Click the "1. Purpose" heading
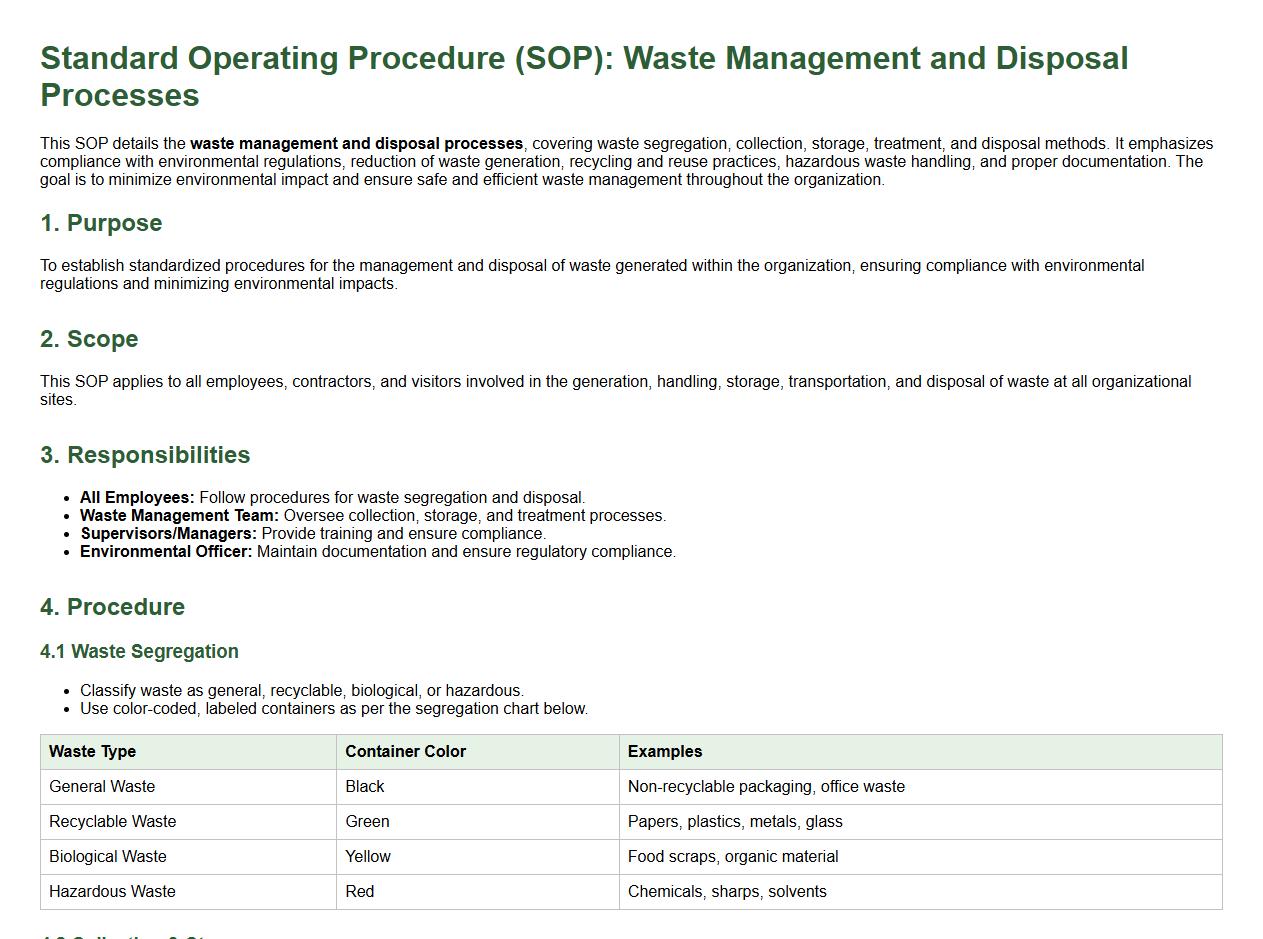Image resolution: width=1263 pixels, height=939 pixels. [101, 223]
